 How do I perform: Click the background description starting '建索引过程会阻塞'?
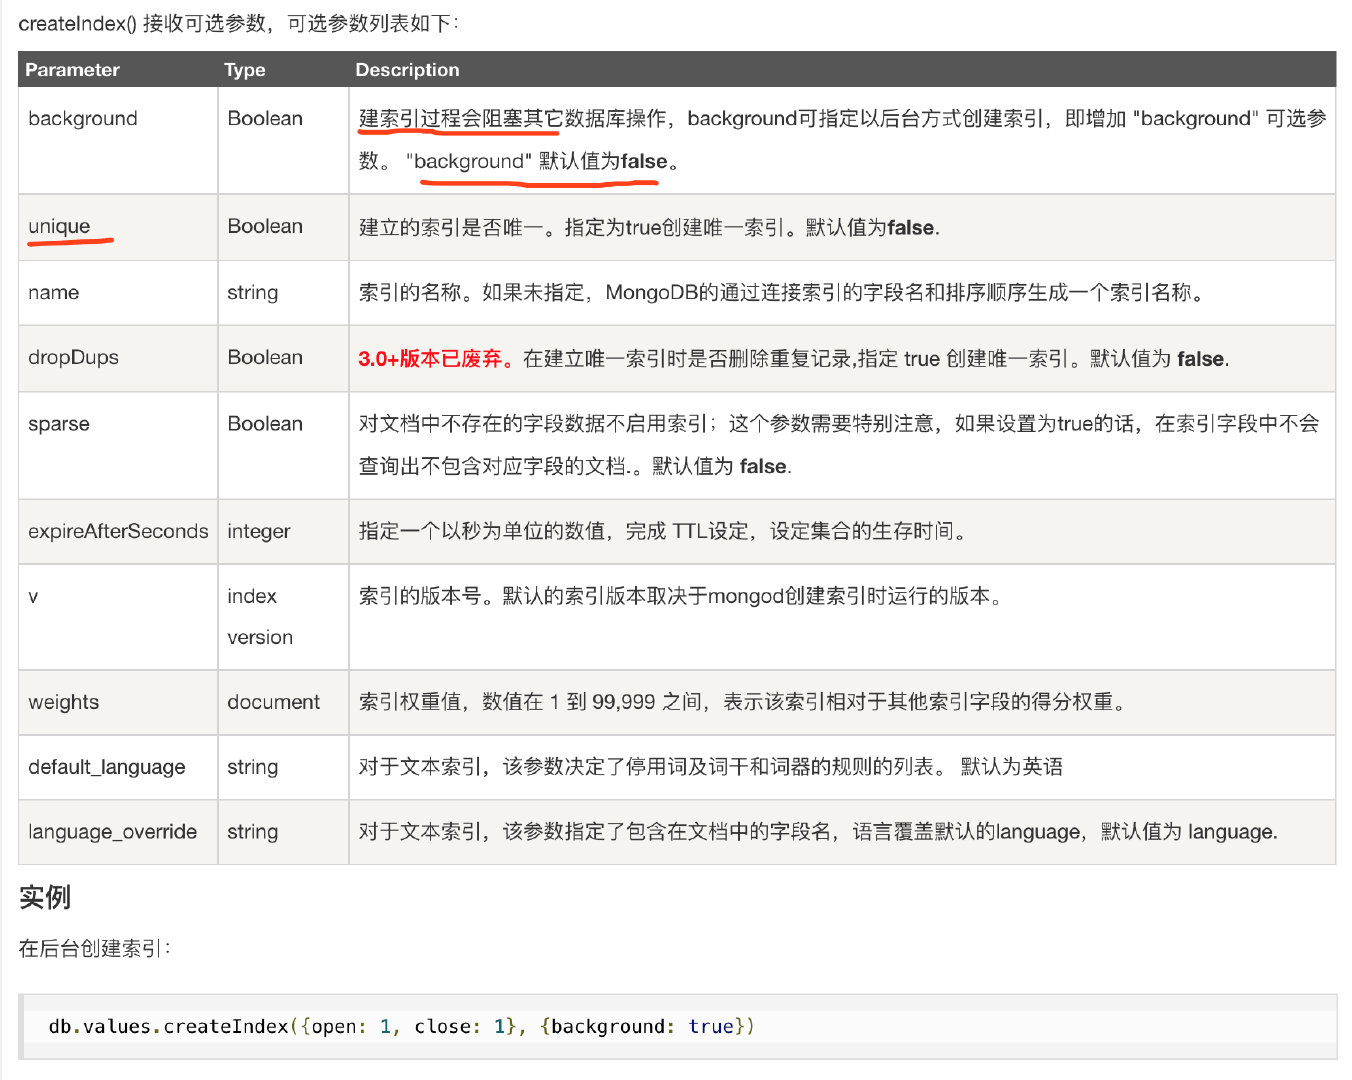842,139
